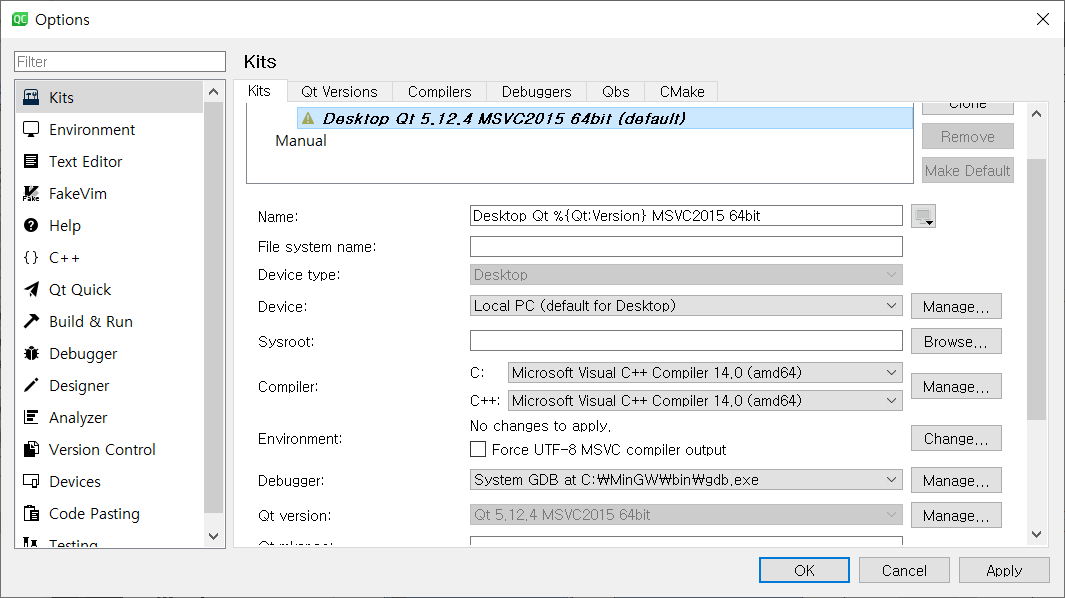The height and width of the screenshot is (598, 1065).
Task: Open Devices settings icon
Action: click(31, 481)
